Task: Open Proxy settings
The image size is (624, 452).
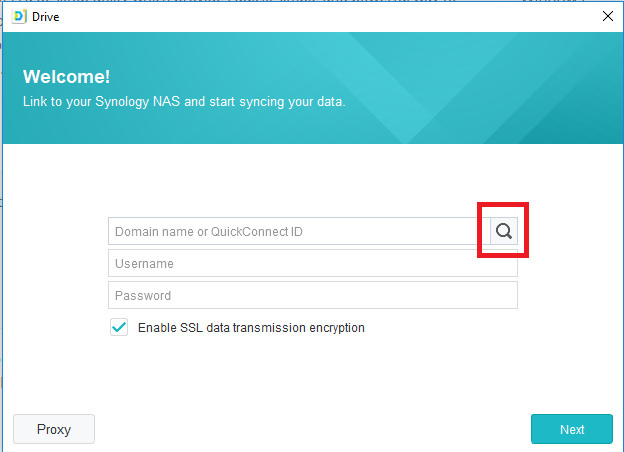Action: pyautogui.click(x=54, y=429)
